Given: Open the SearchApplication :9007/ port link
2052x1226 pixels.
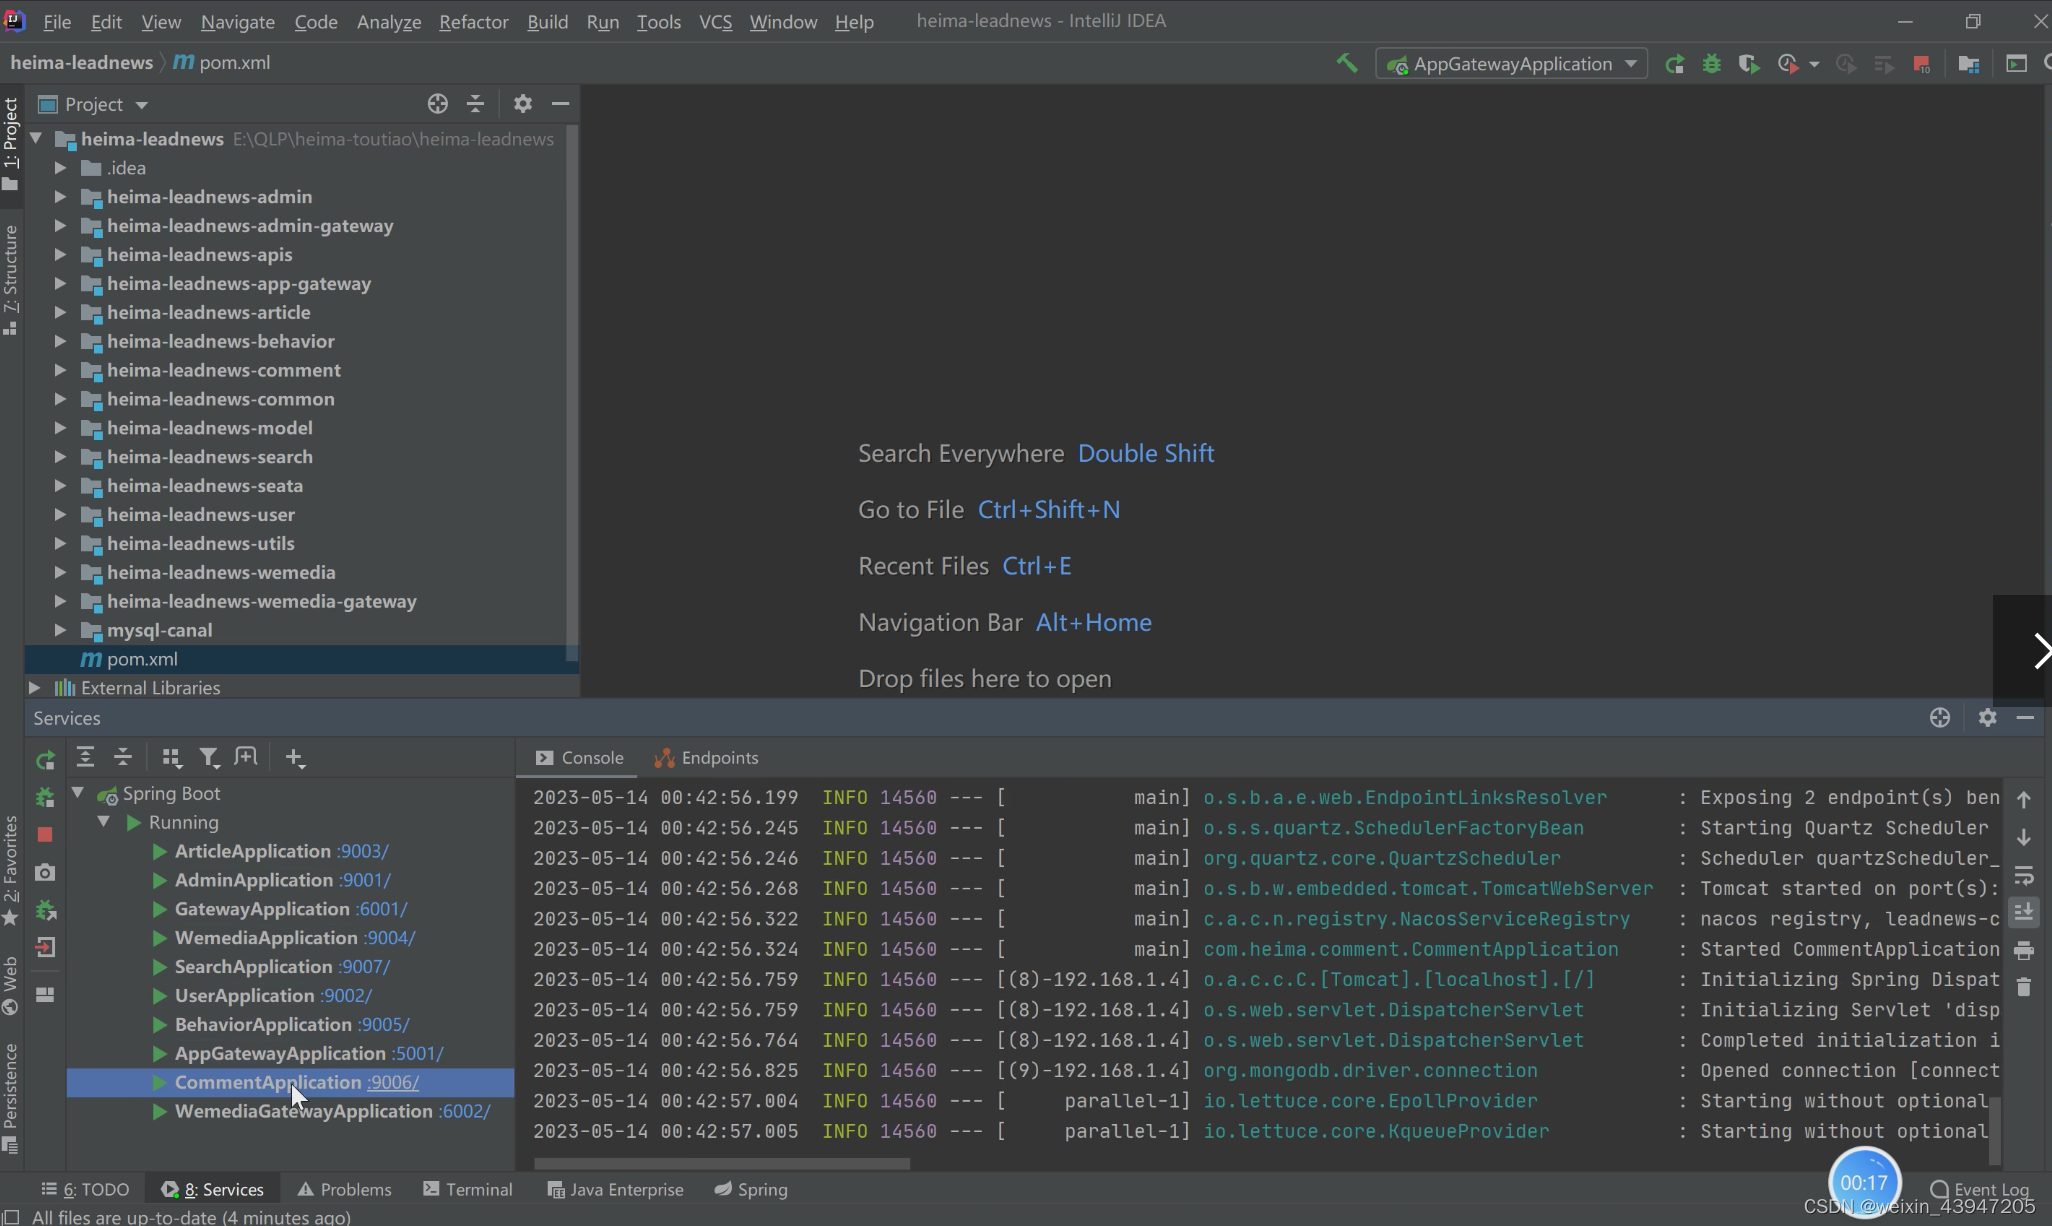Looking at the screenshot, I should click(x=364, y=967).
